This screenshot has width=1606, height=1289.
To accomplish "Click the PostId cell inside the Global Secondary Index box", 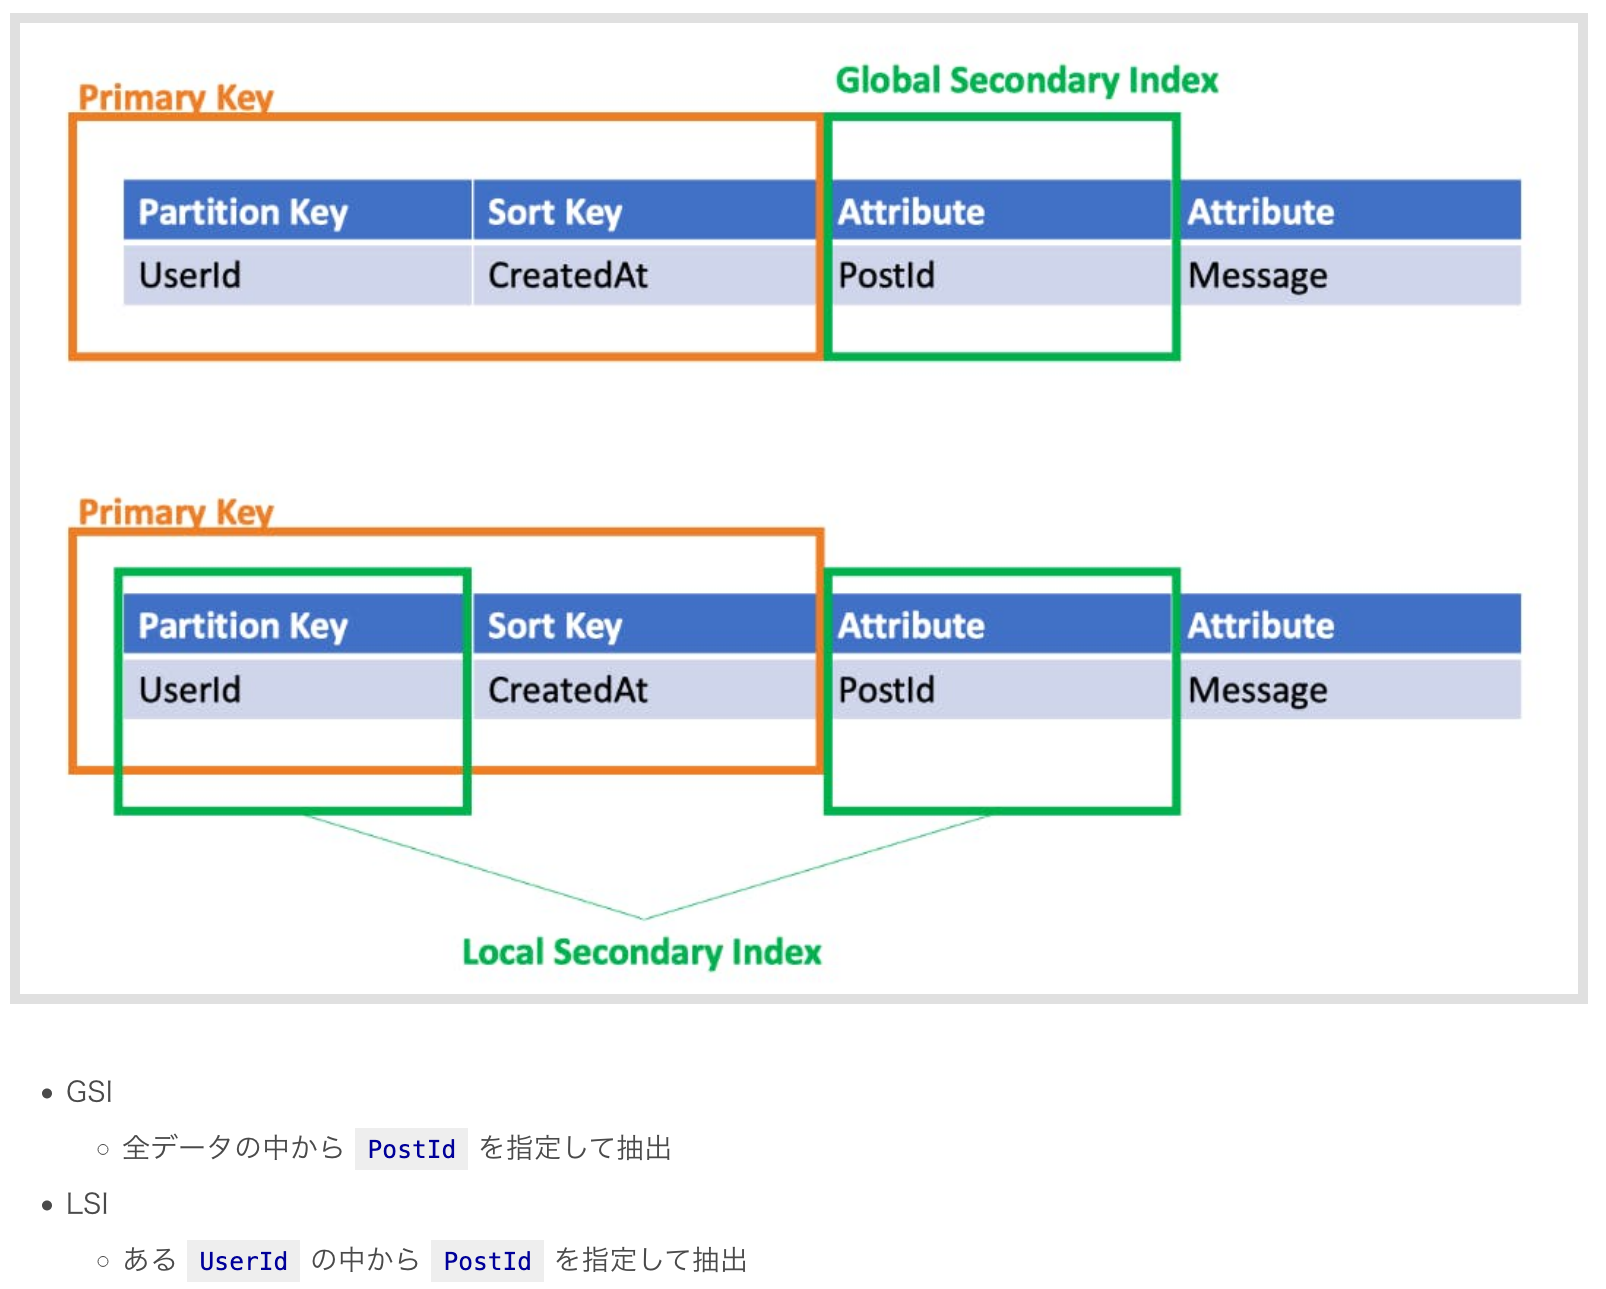I will pyautogui.click(x=886, y=275).
